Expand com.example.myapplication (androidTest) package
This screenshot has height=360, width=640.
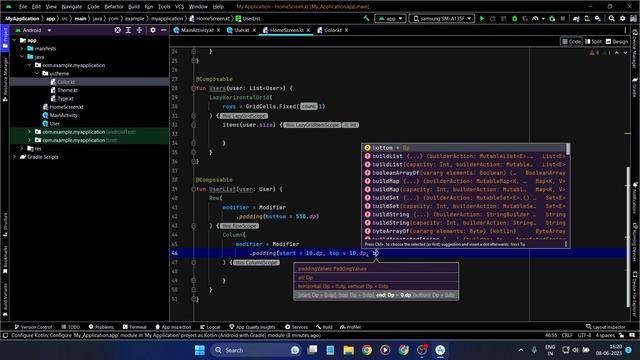29,132
